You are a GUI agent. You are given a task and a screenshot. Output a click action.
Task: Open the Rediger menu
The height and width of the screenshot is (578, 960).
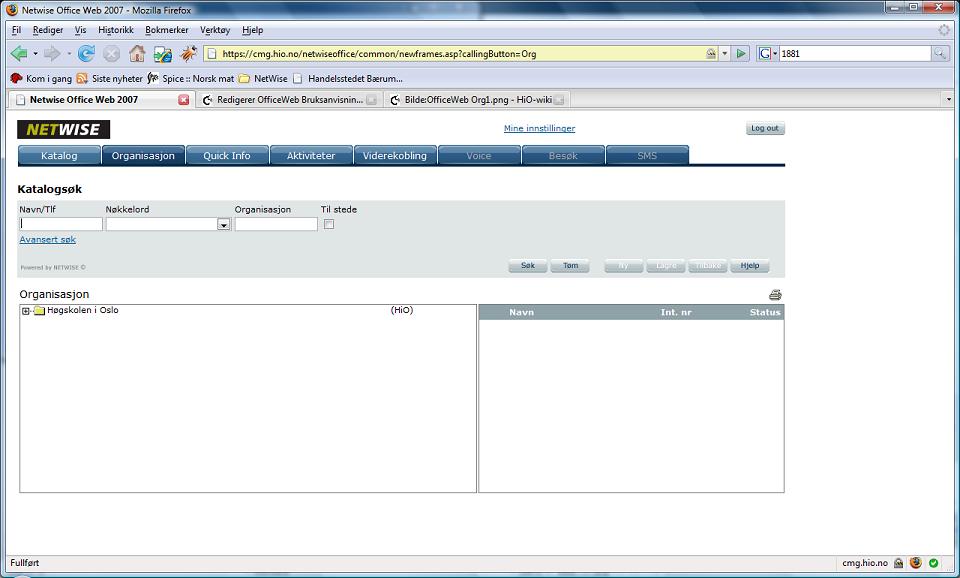(48, 30)
